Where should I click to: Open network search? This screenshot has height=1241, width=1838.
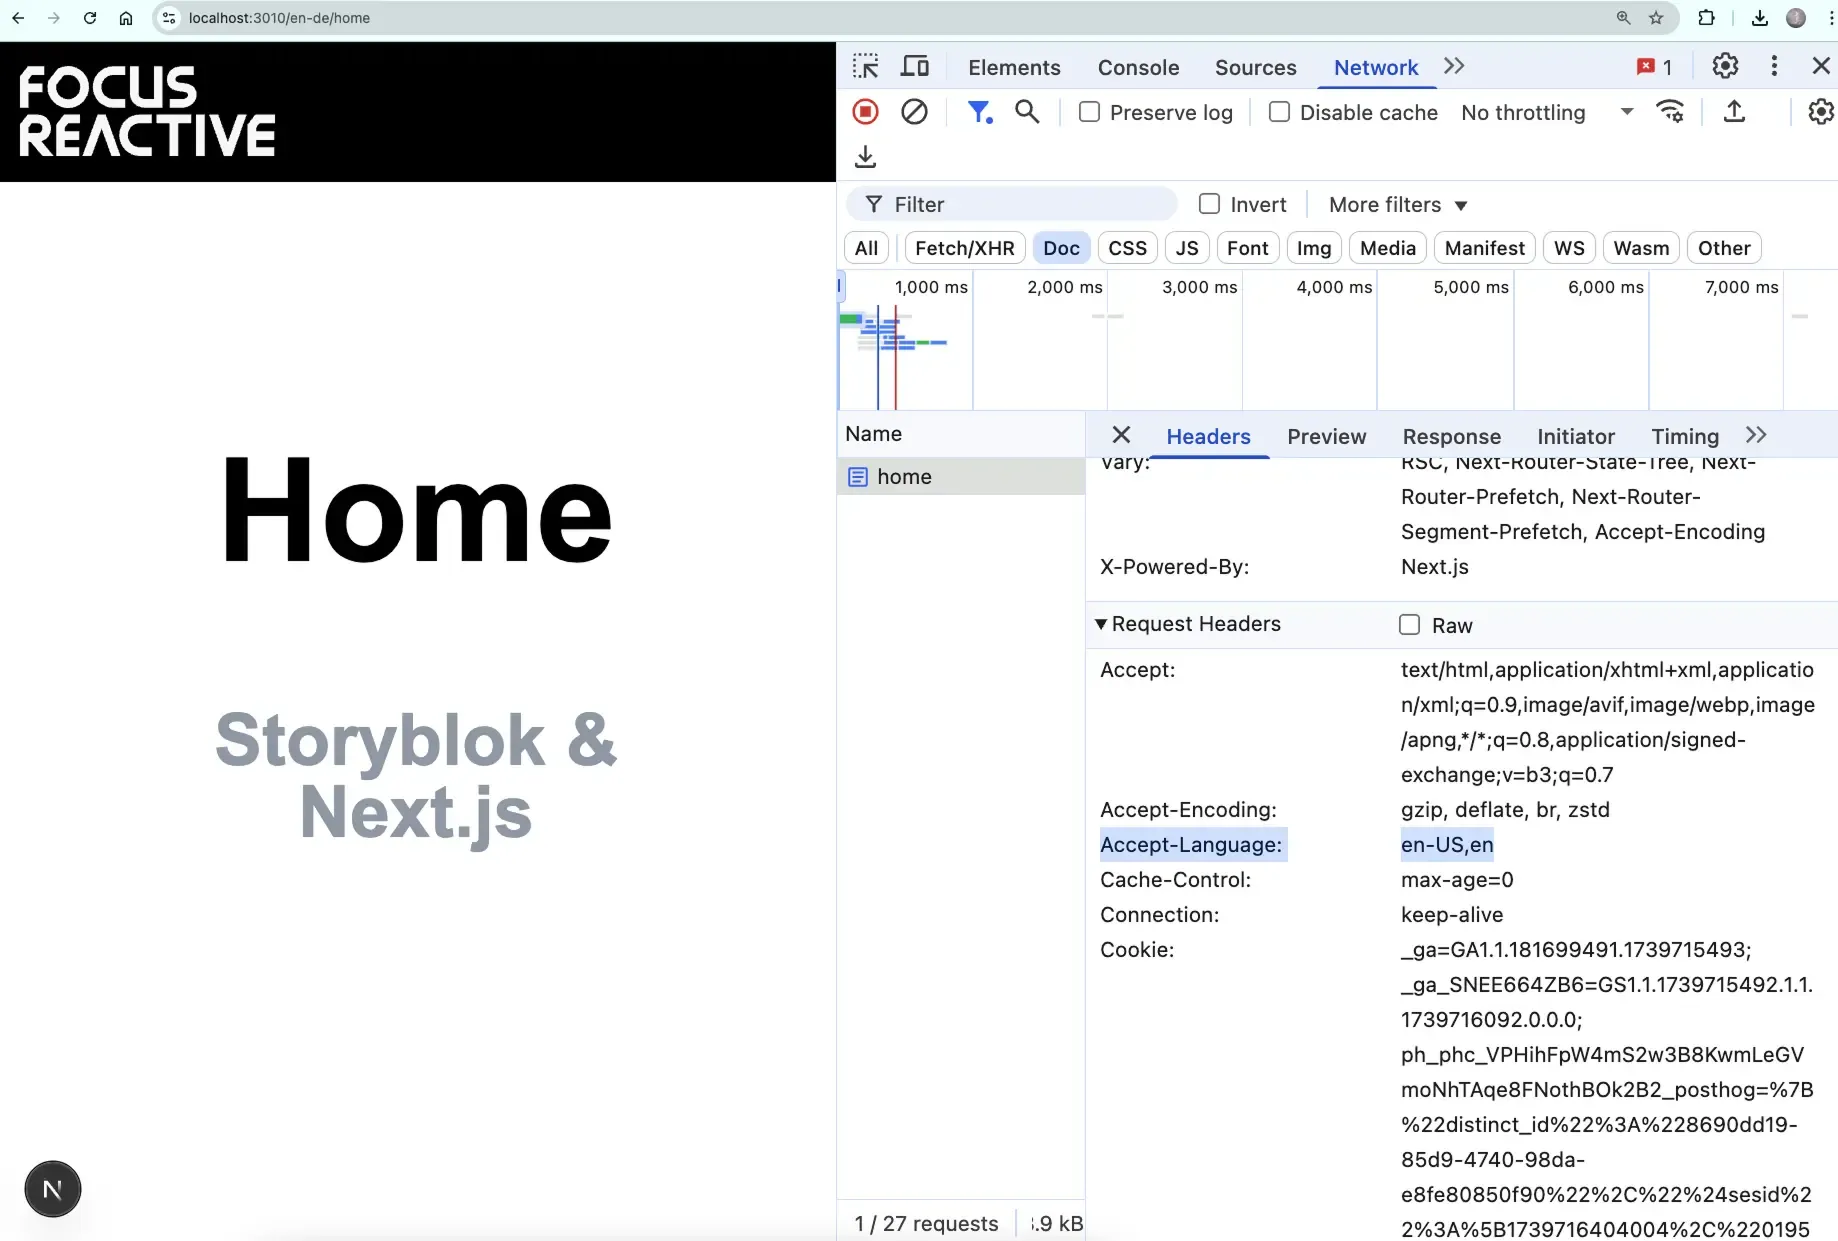point(1027,112)
